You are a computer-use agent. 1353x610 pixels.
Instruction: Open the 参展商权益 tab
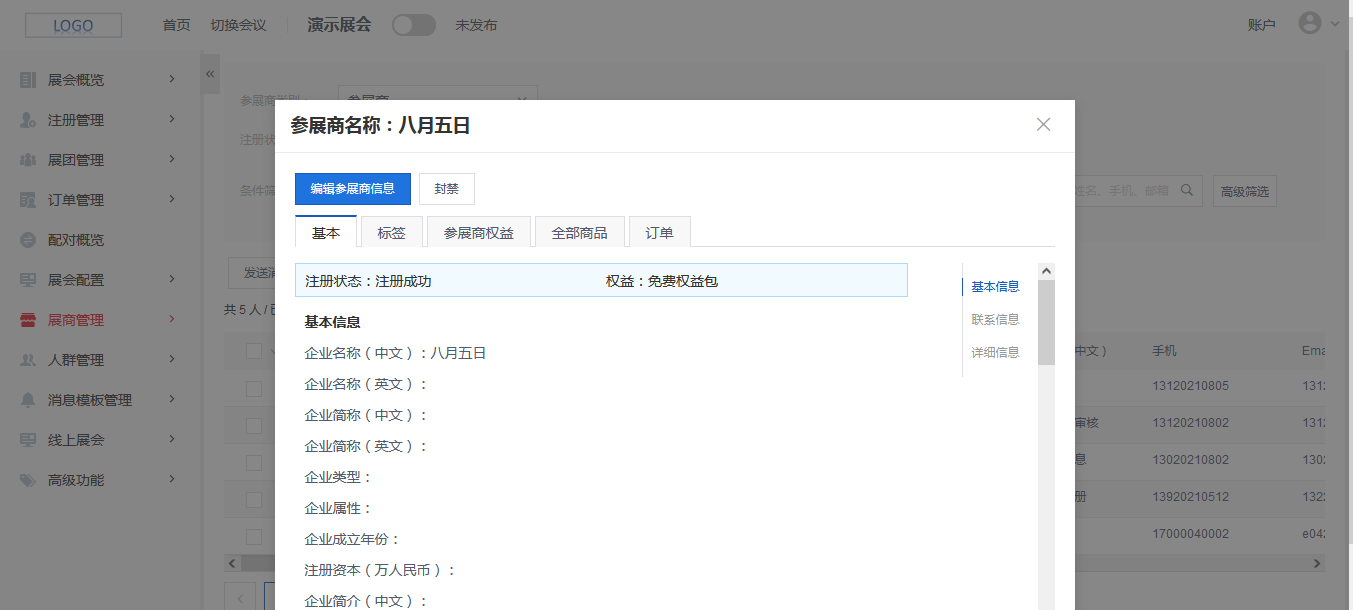tap(479, 232)
